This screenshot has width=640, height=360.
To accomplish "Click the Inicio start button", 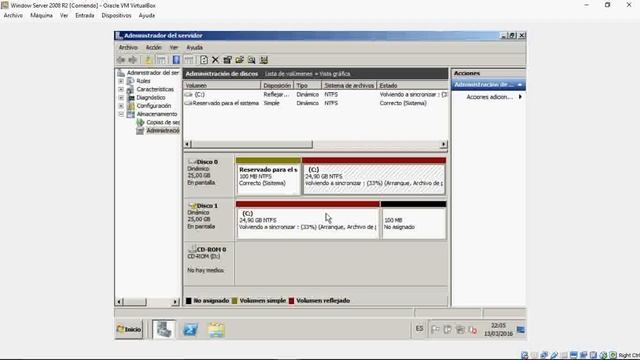I will 129,329.
